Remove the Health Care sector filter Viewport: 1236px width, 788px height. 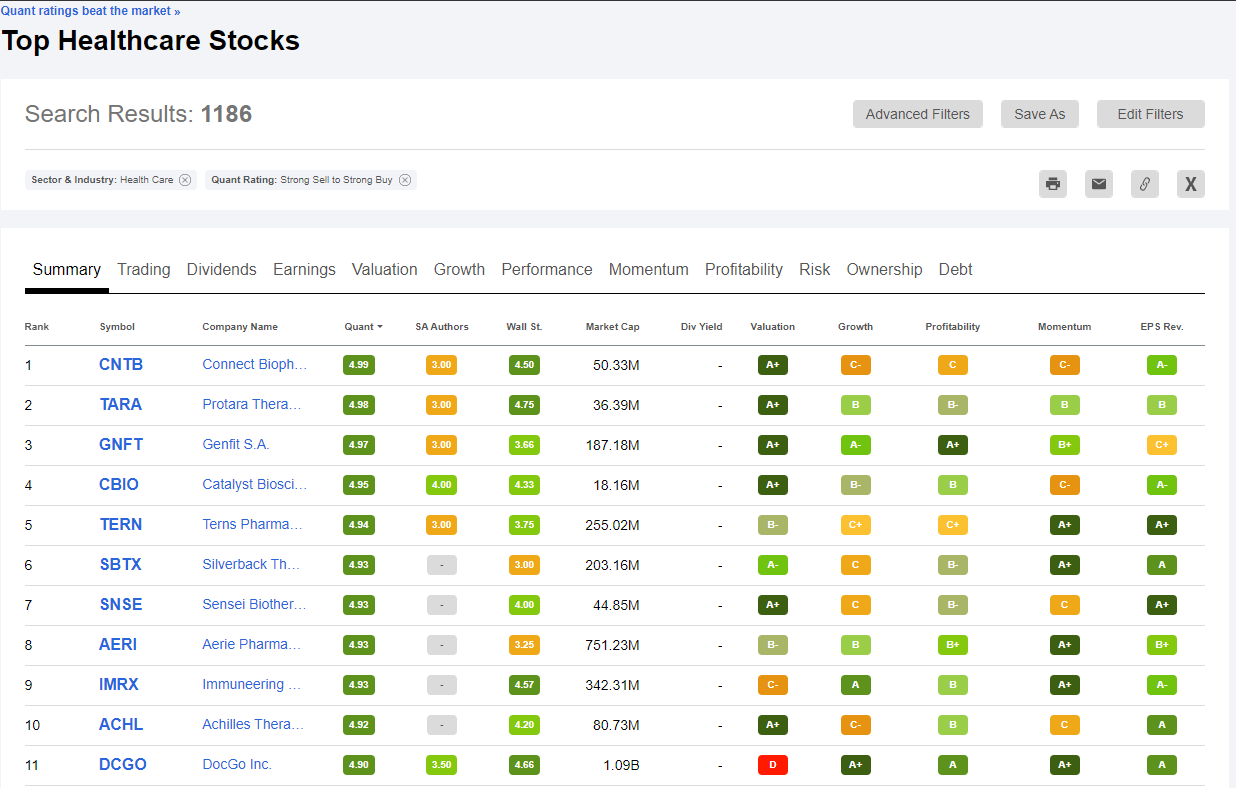point(185,180)
